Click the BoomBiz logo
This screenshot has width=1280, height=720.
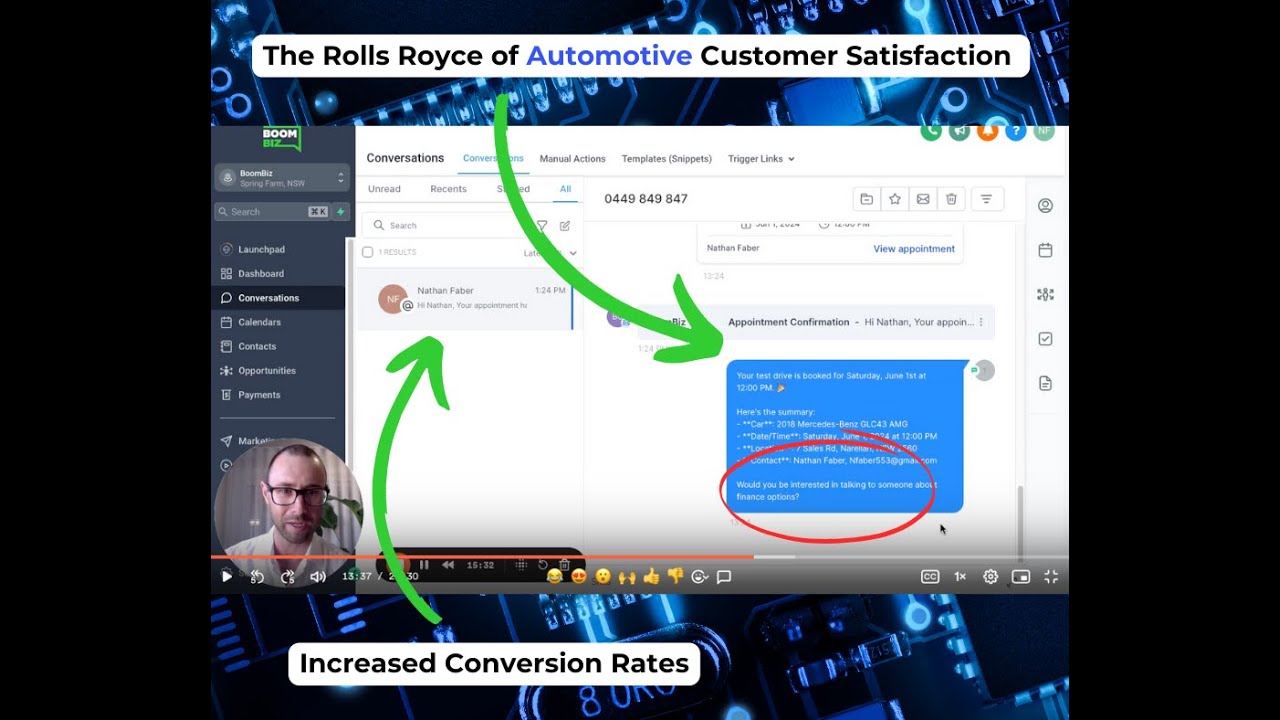pyautogui.click(x=282, y=139)
